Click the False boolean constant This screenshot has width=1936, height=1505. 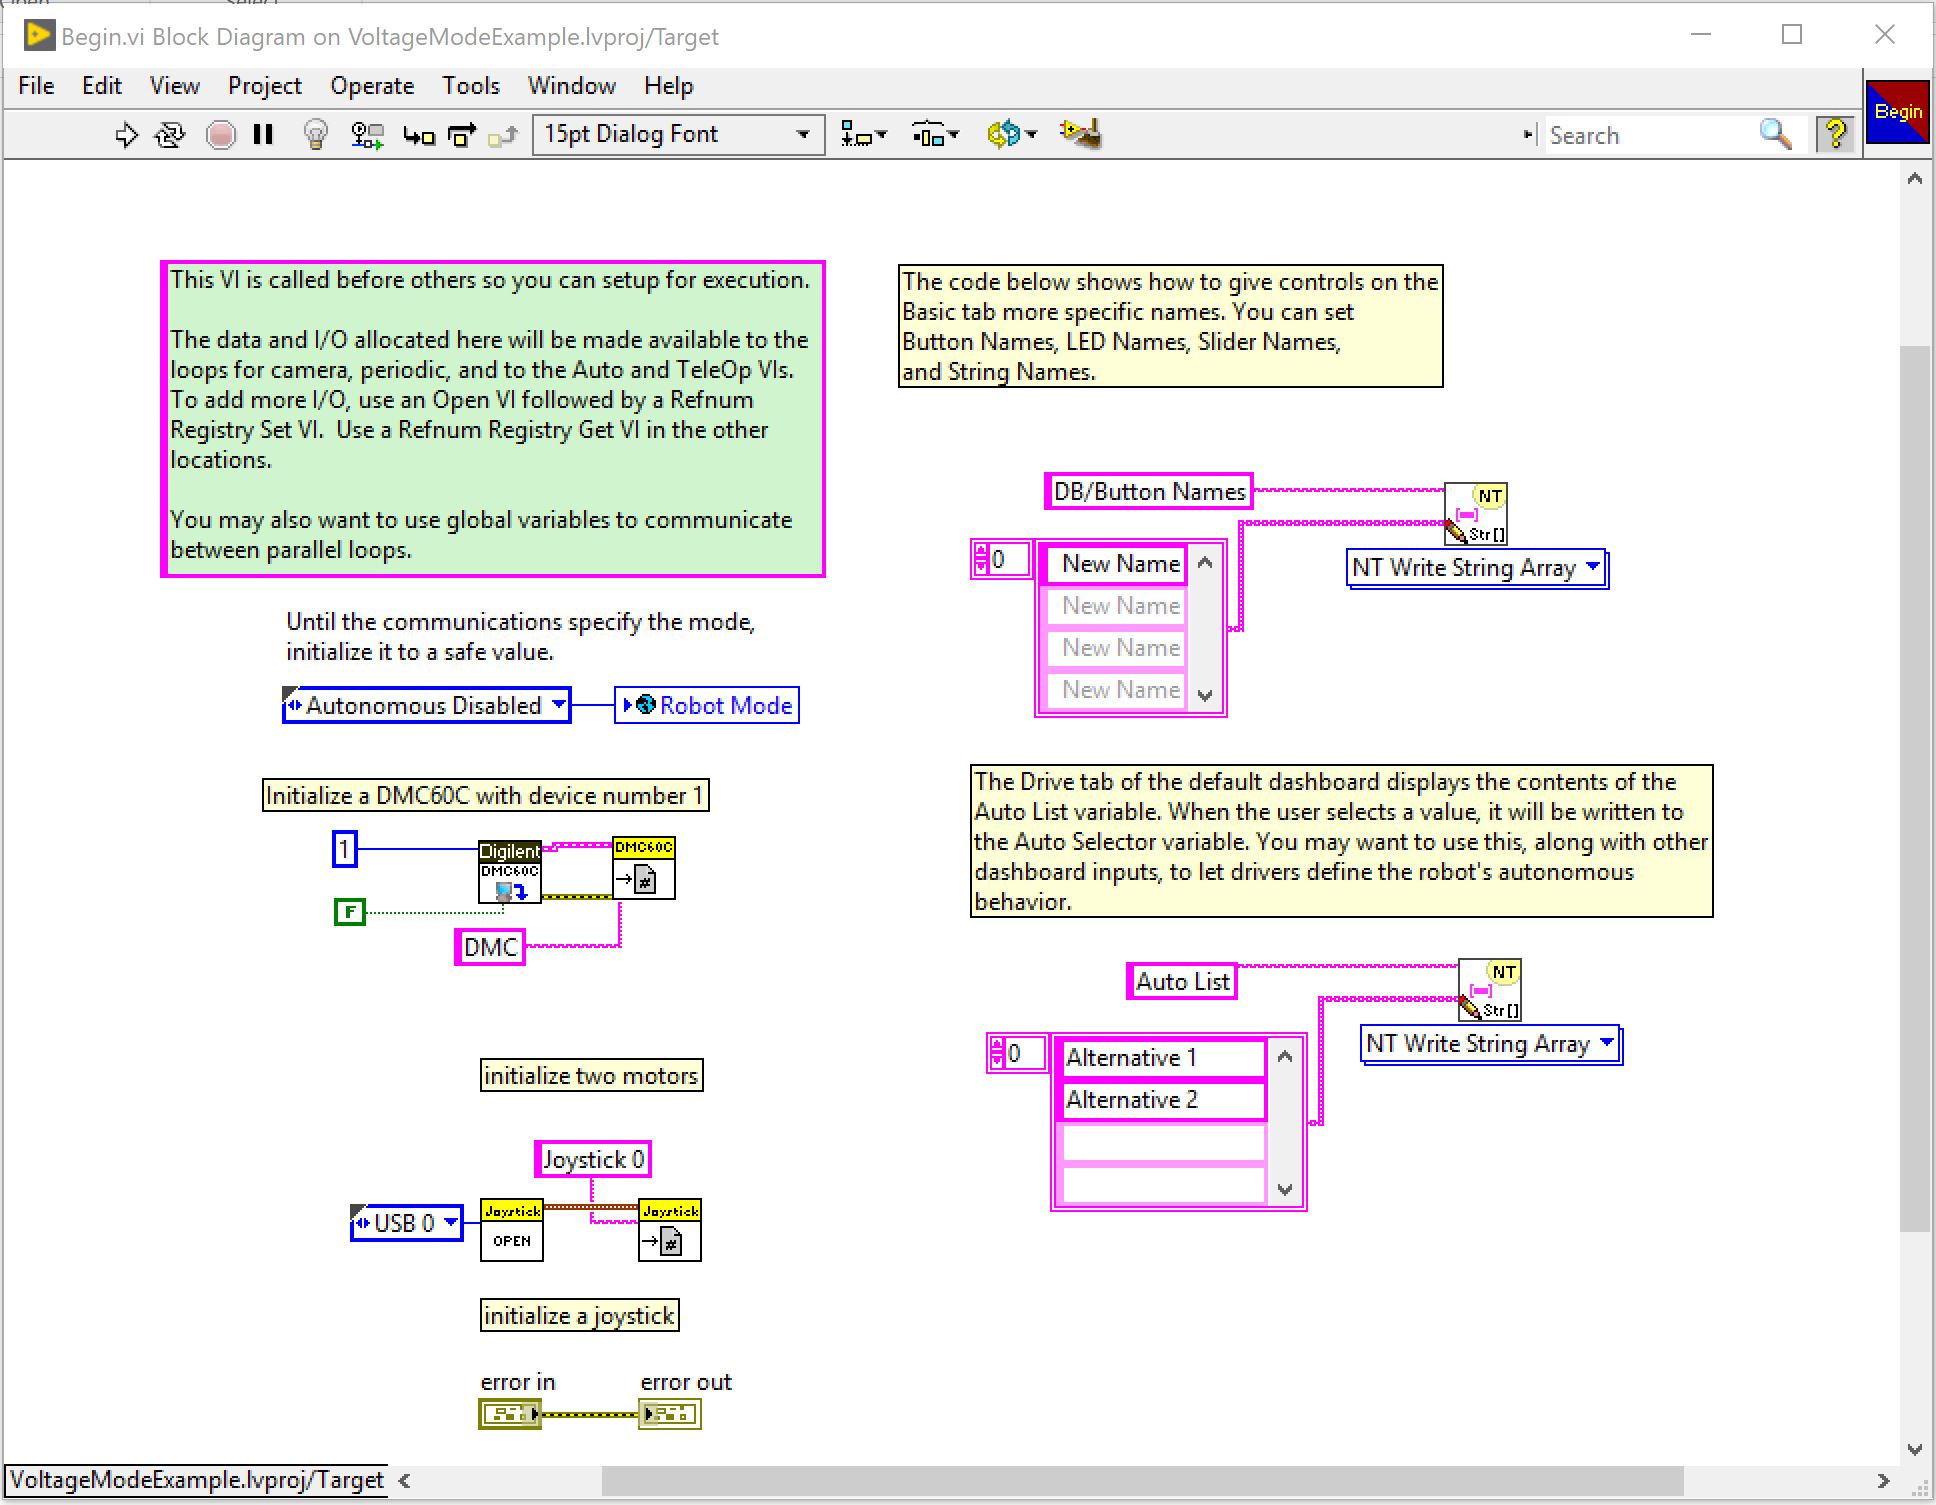pos(349,912)
